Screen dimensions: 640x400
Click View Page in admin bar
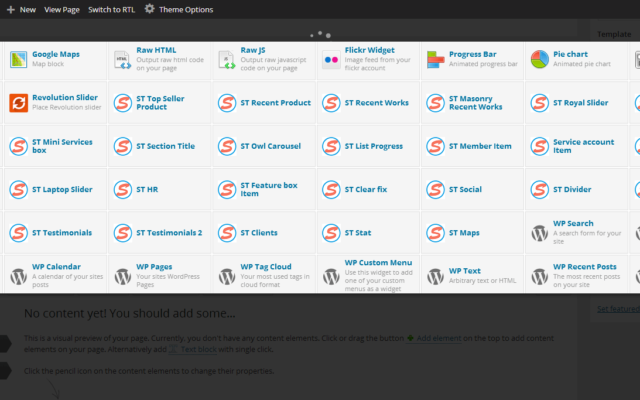tap(62, 9)
